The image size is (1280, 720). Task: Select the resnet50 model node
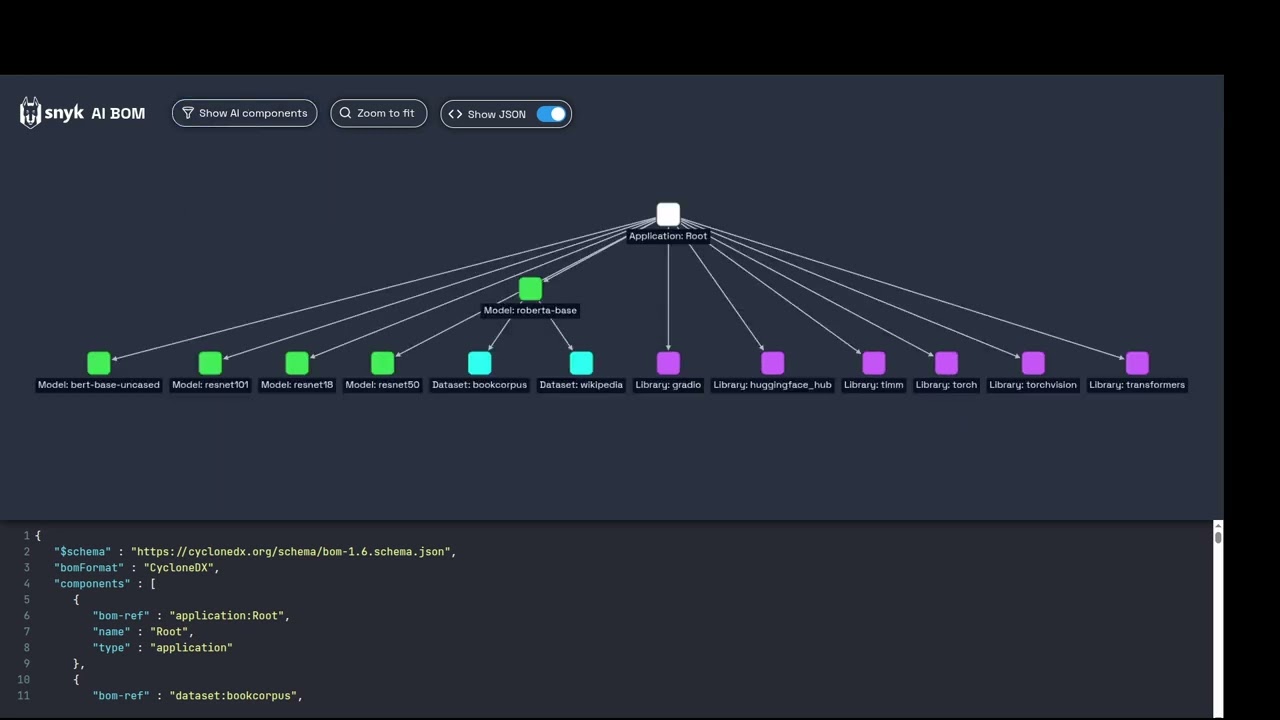pyautogui.click(x=383, y=363)
